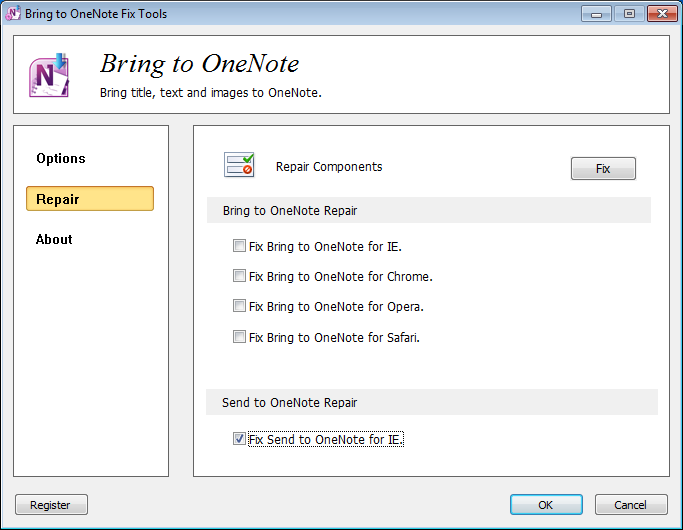Click the Fix button

coord(603,169)
